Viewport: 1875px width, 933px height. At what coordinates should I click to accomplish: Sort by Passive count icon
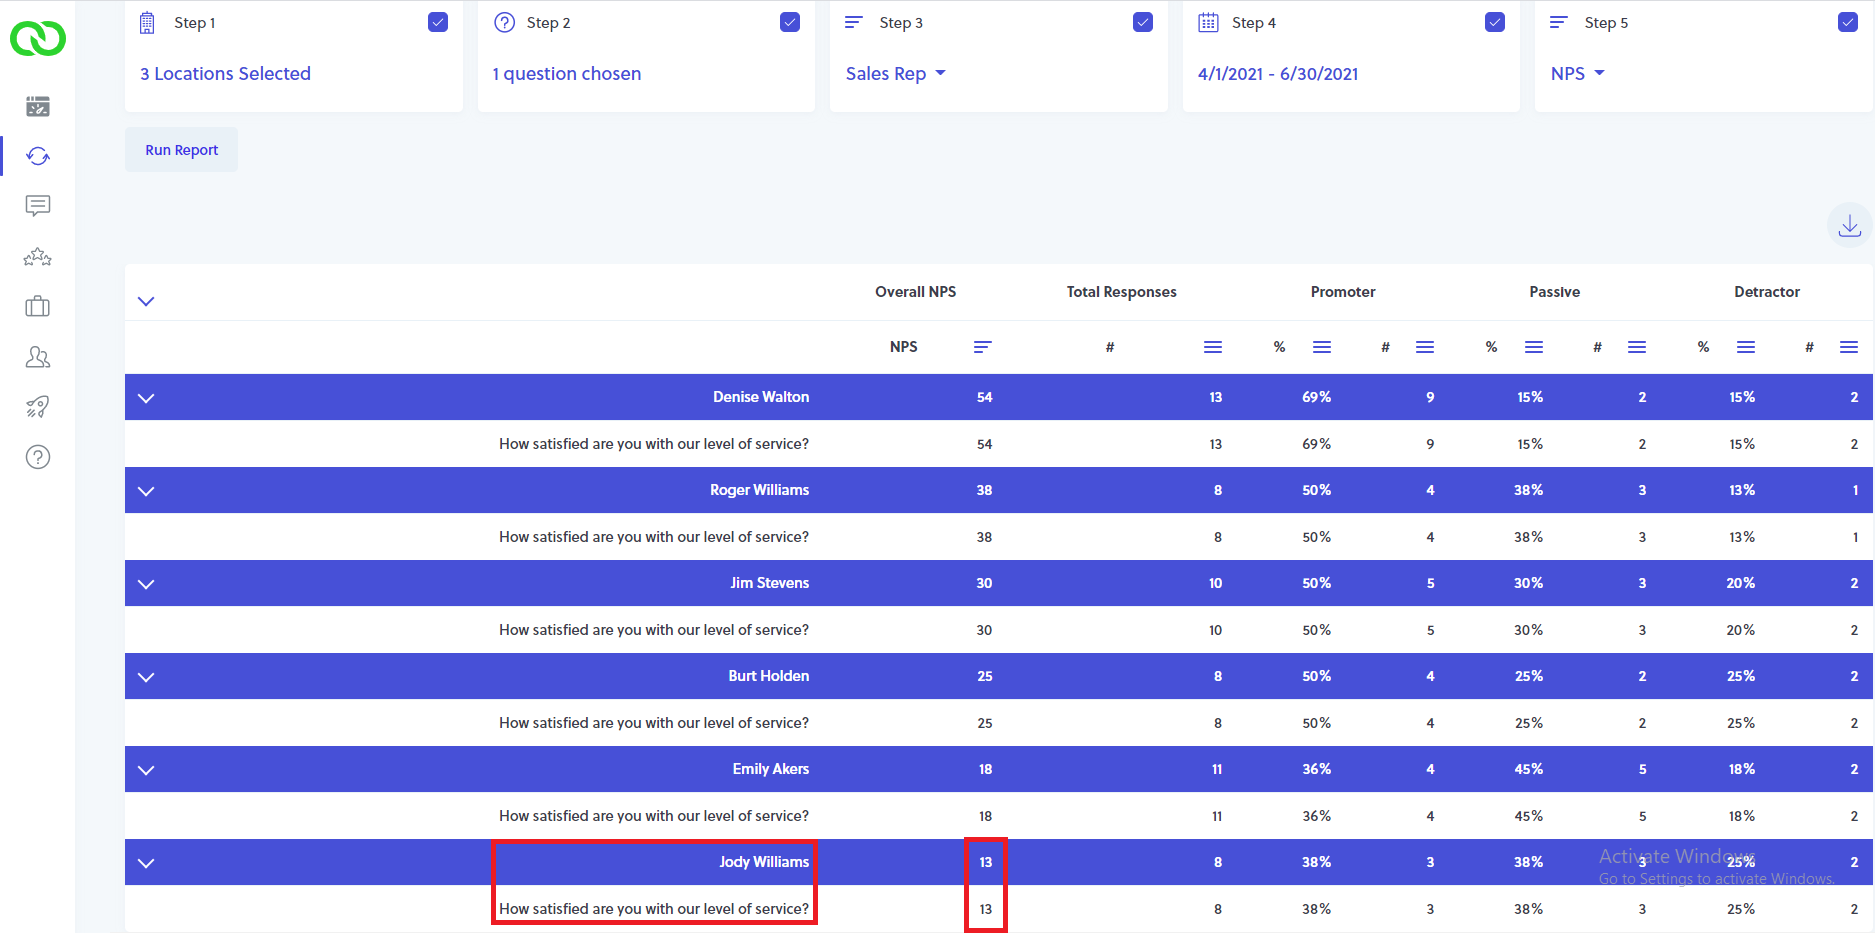(1637, 347)
